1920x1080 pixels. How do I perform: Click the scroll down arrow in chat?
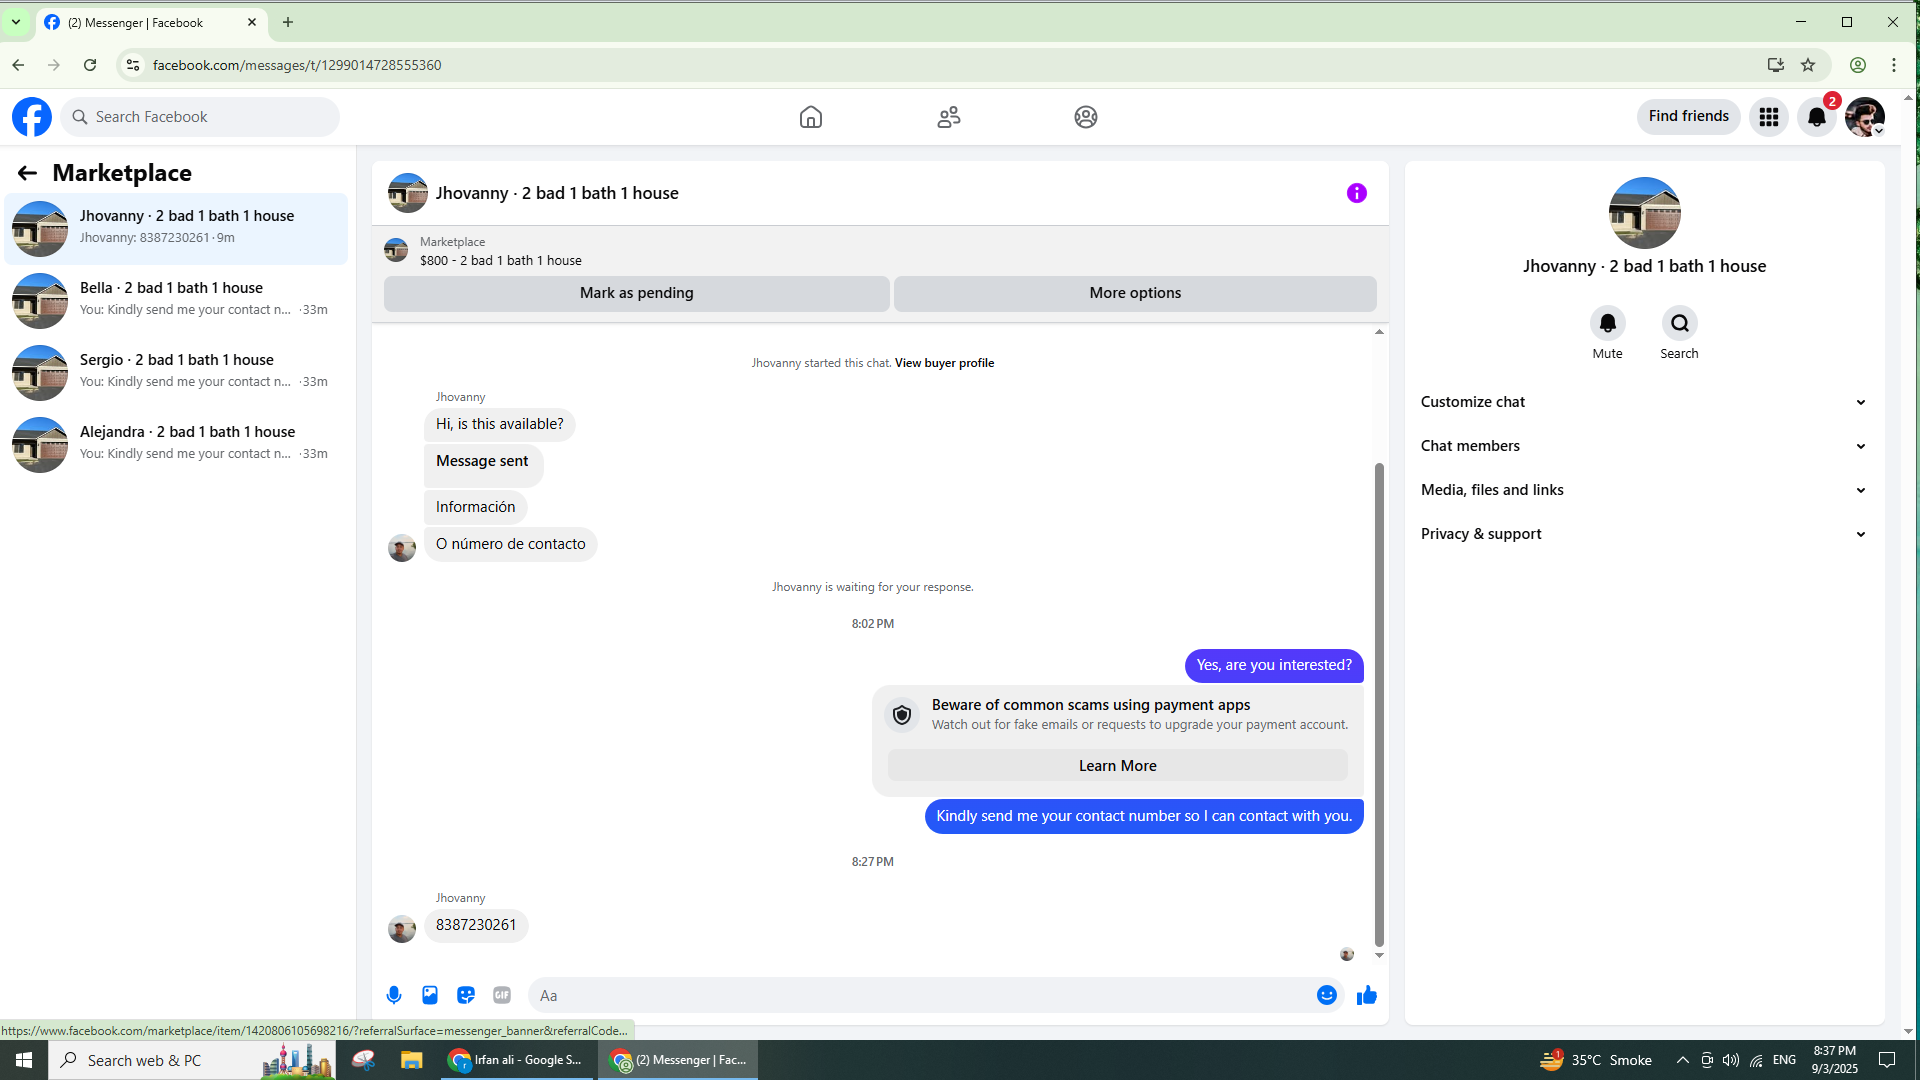tap(1379, 956)
